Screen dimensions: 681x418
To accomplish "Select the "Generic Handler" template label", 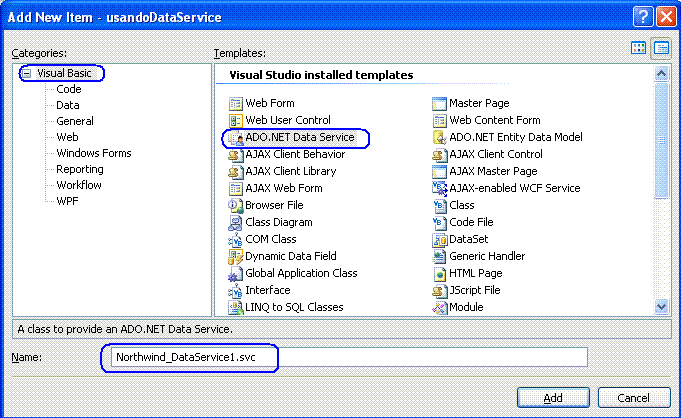I will [x=487, y=256].
